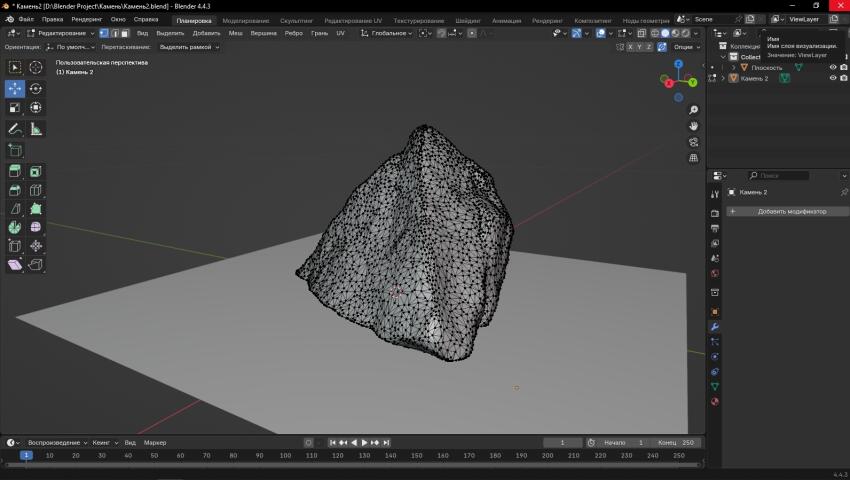Select the Poly Build tool
This screenshot has width=850, height=480.
36,209
